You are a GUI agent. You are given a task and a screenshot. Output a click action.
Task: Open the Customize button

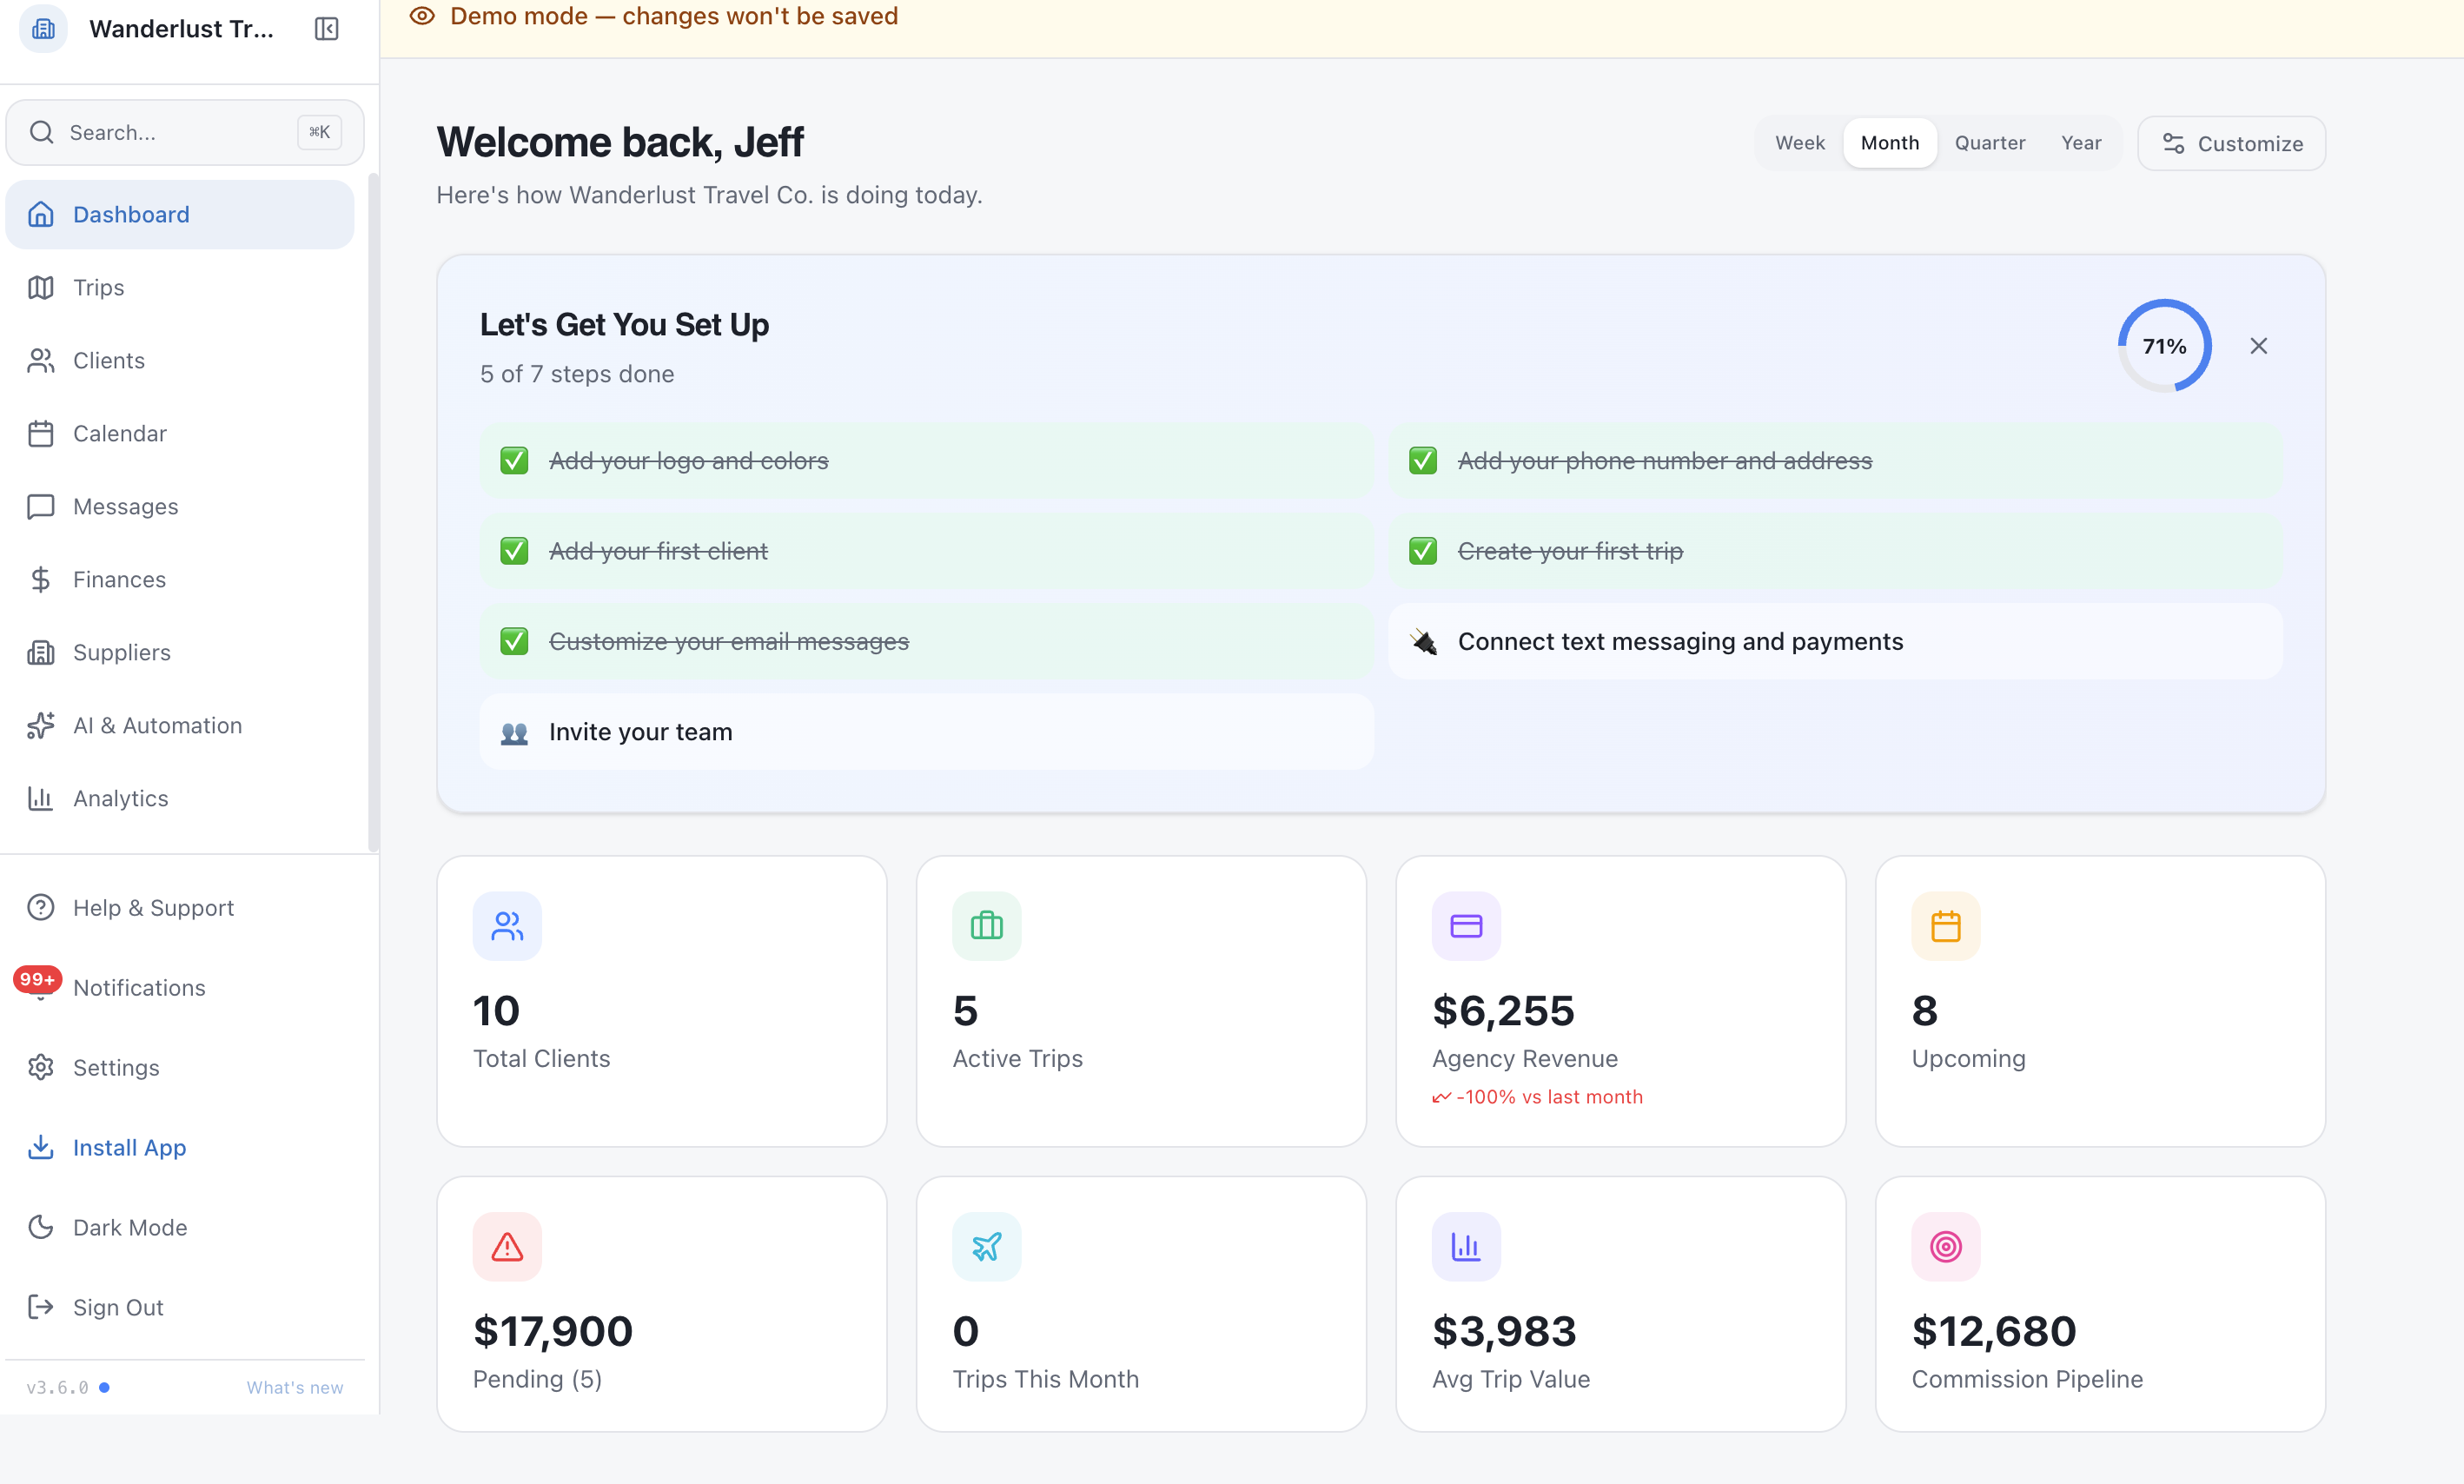[2230, 143]
